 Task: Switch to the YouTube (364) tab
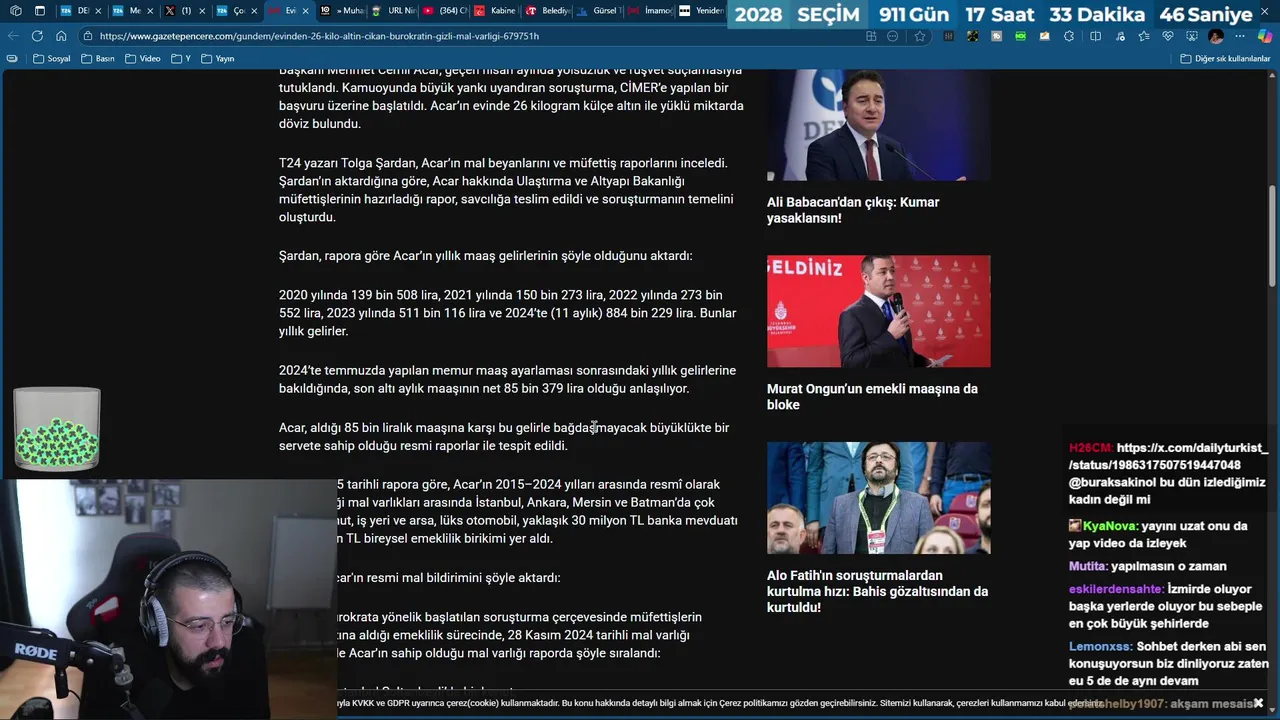click(x=444, y=11)
